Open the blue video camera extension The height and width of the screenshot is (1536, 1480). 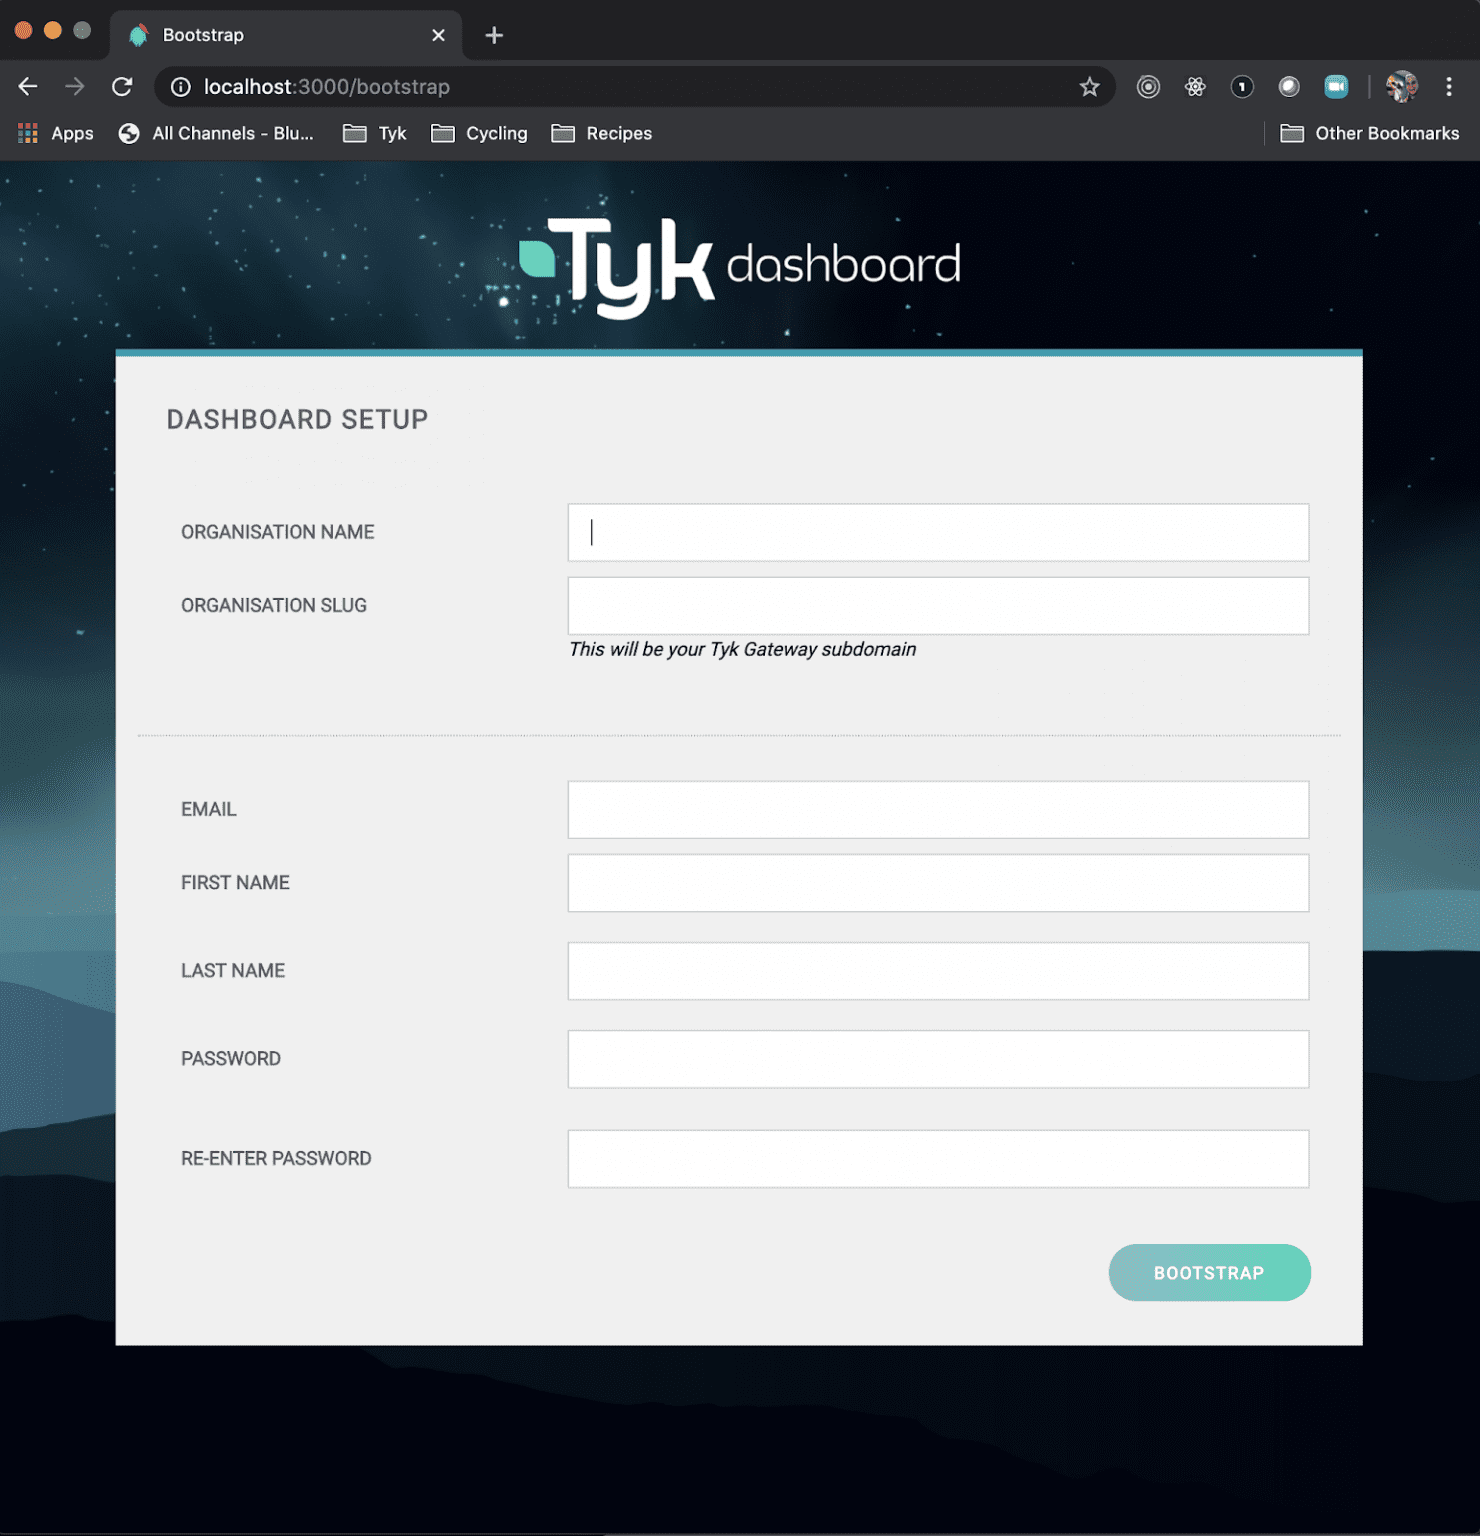click(x=1336, y=87)
